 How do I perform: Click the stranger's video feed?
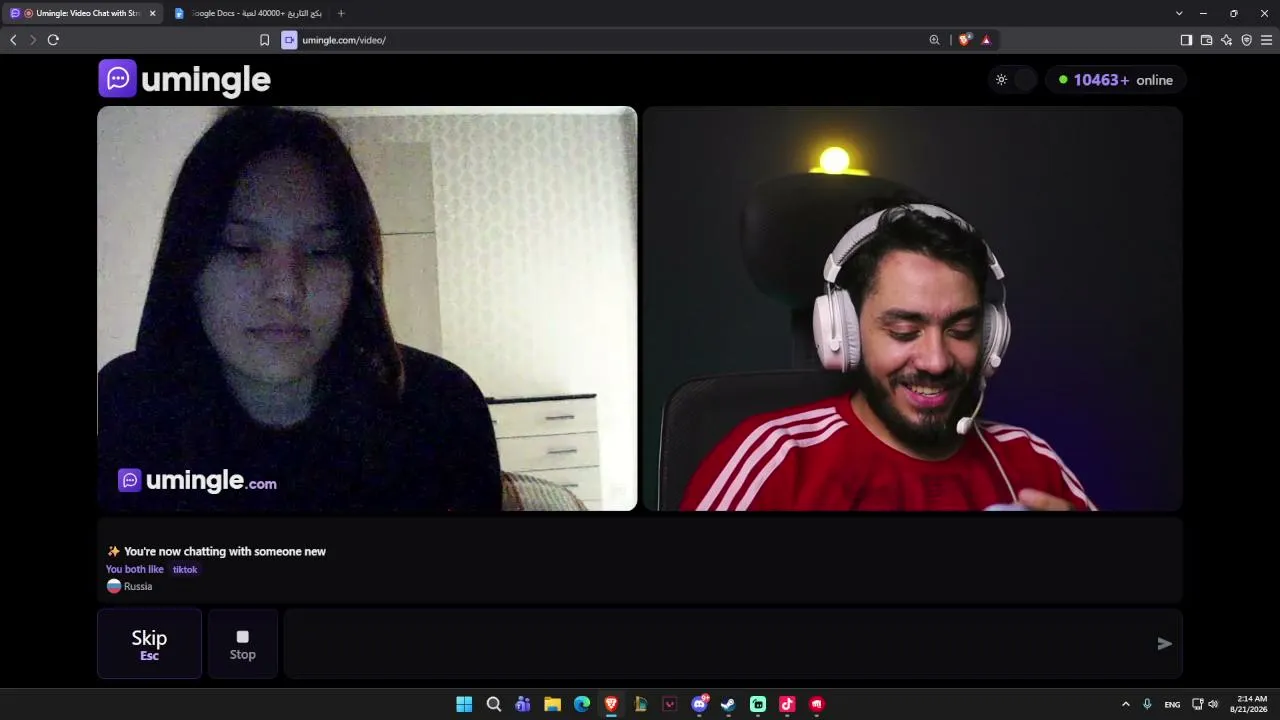click(x=367, y=309)
